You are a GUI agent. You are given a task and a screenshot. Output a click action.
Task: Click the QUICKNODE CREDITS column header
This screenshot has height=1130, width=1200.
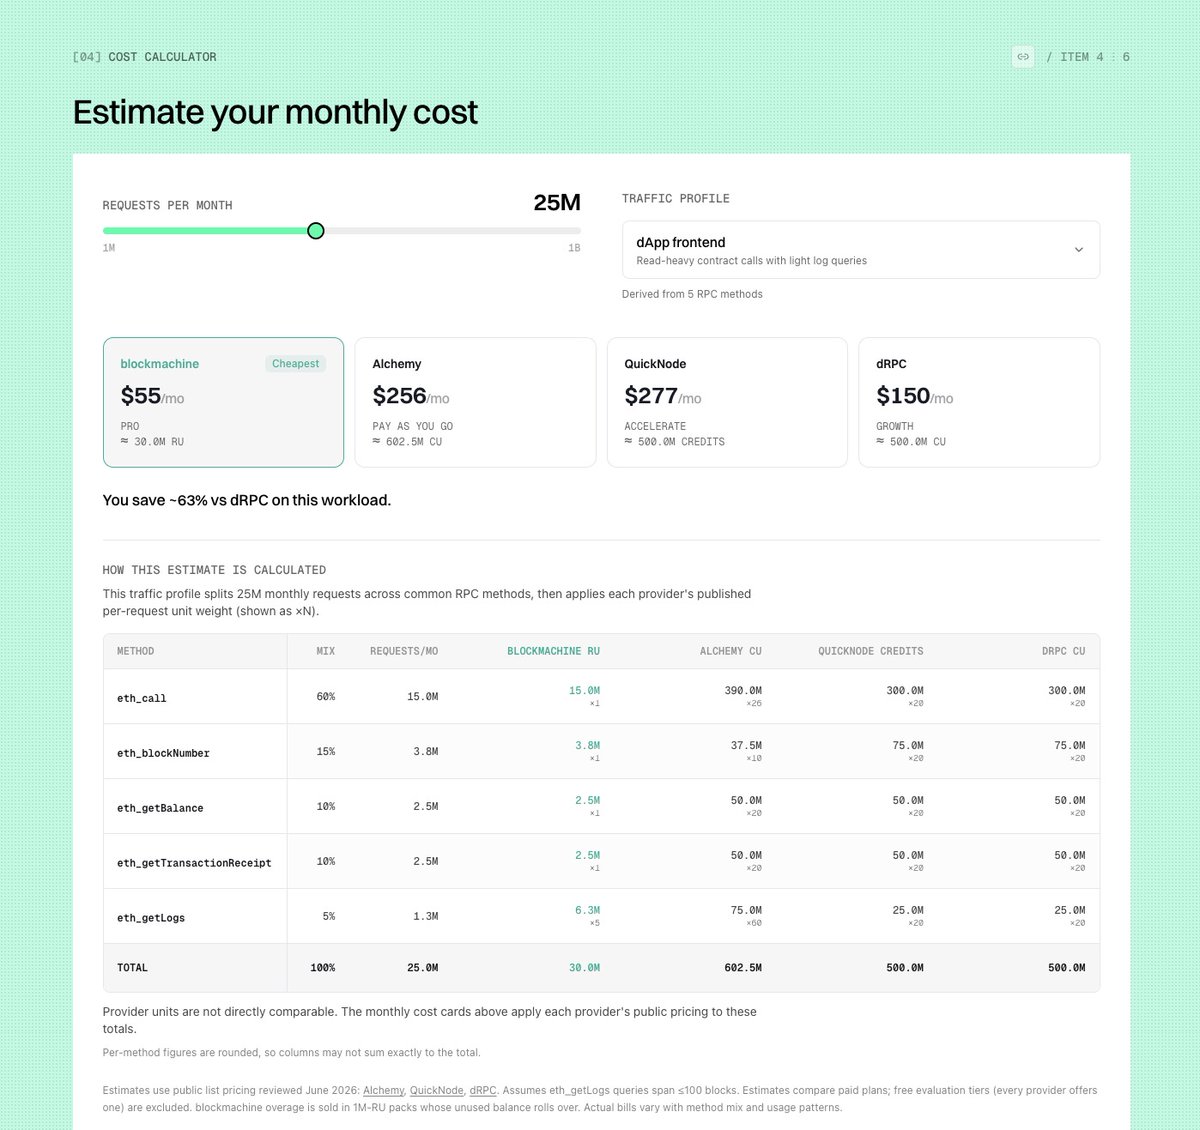(871, 651)
